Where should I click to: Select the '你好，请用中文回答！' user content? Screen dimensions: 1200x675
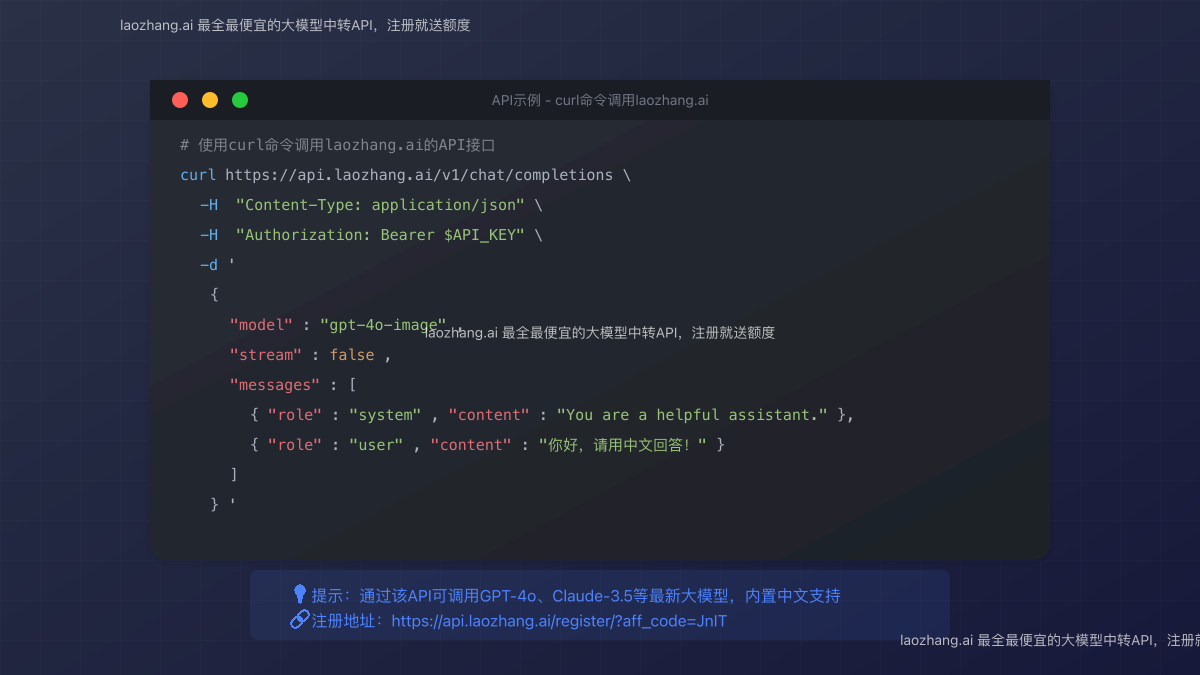point(623,445)
